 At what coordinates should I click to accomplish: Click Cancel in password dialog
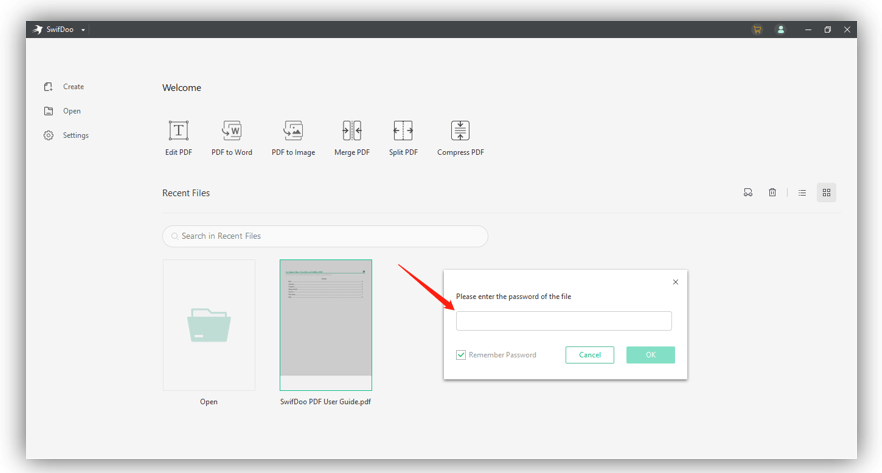(x=590, y=355)
